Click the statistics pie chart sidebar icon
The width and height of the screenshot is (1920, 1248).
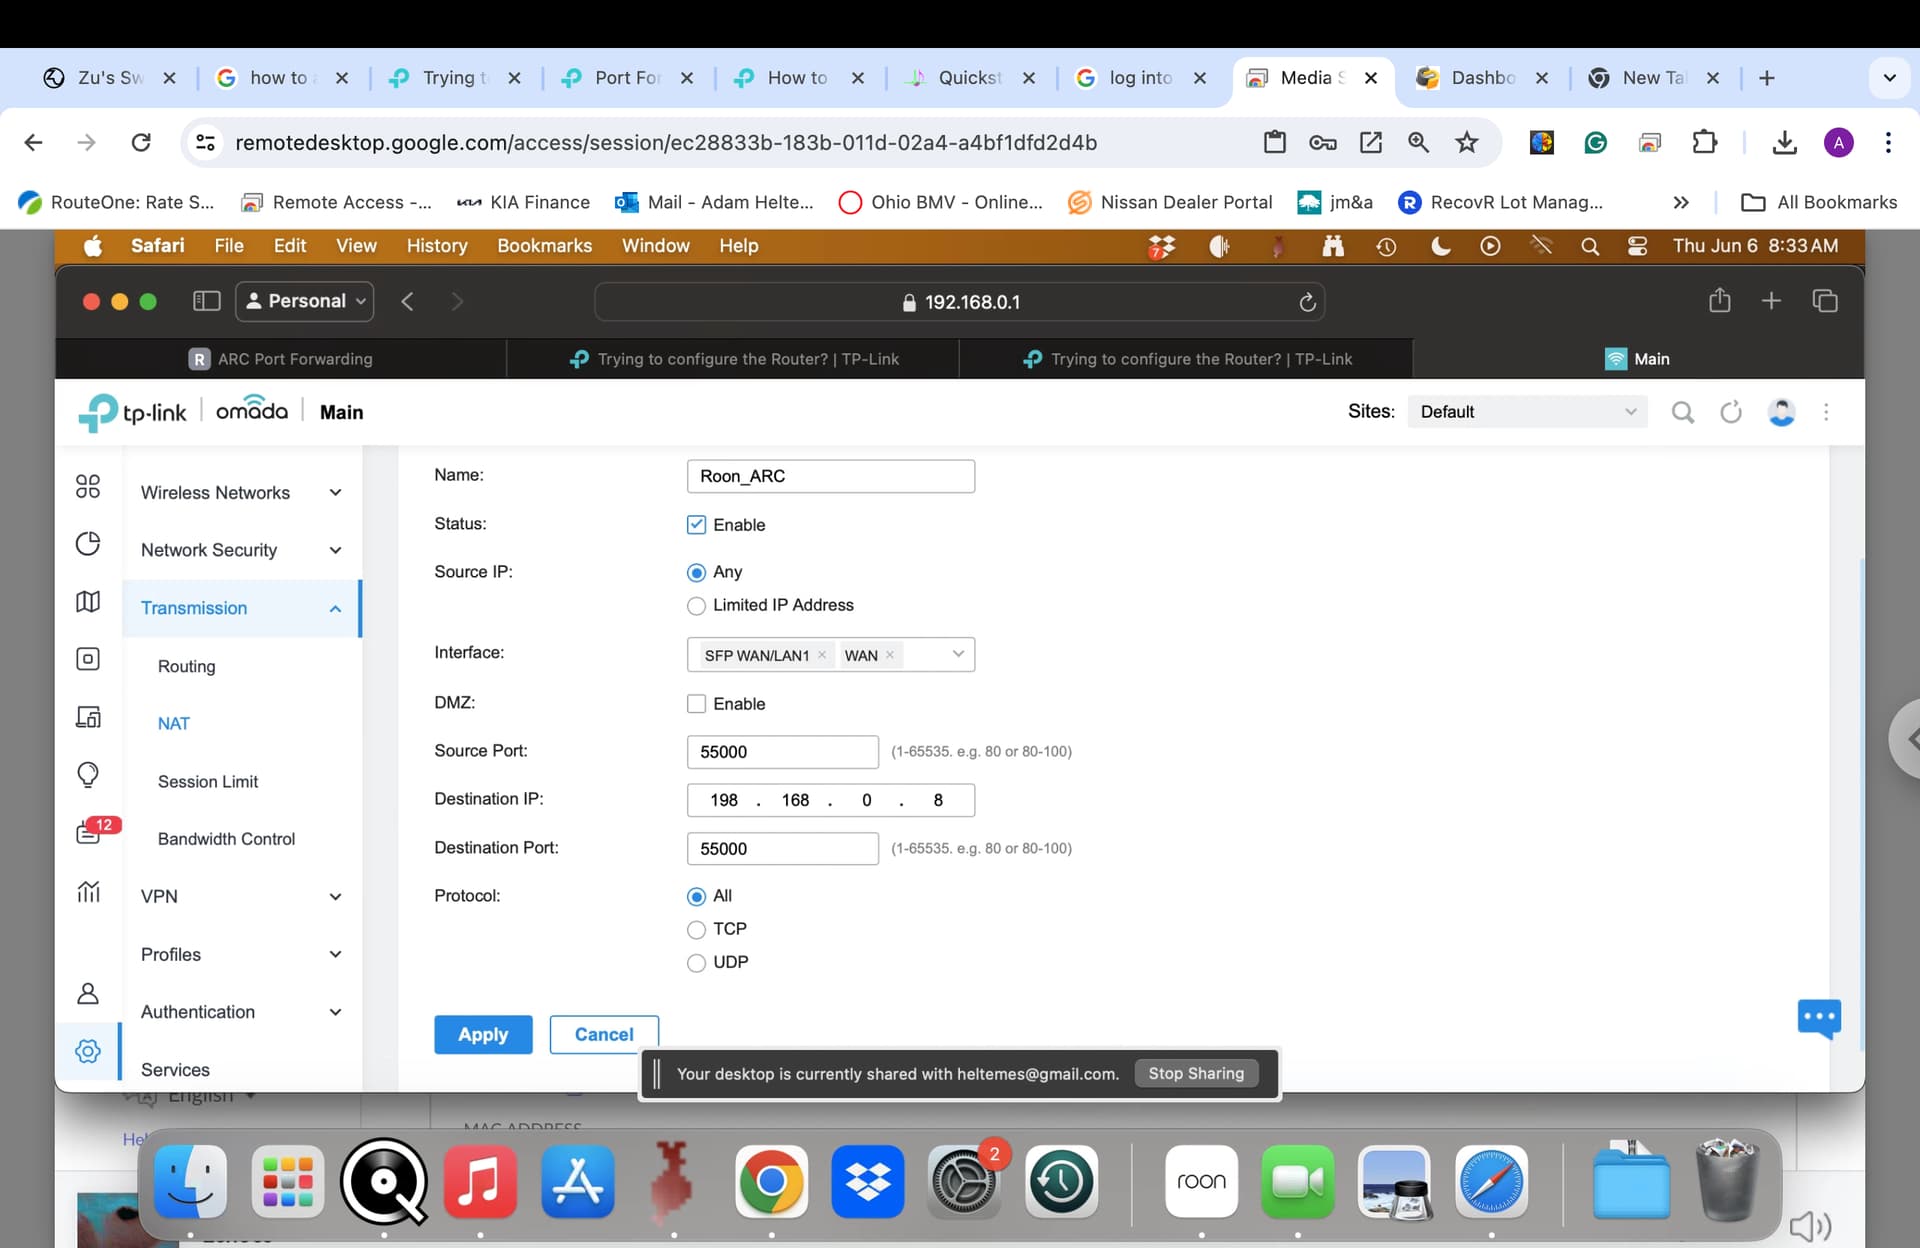tap(88, 543)
